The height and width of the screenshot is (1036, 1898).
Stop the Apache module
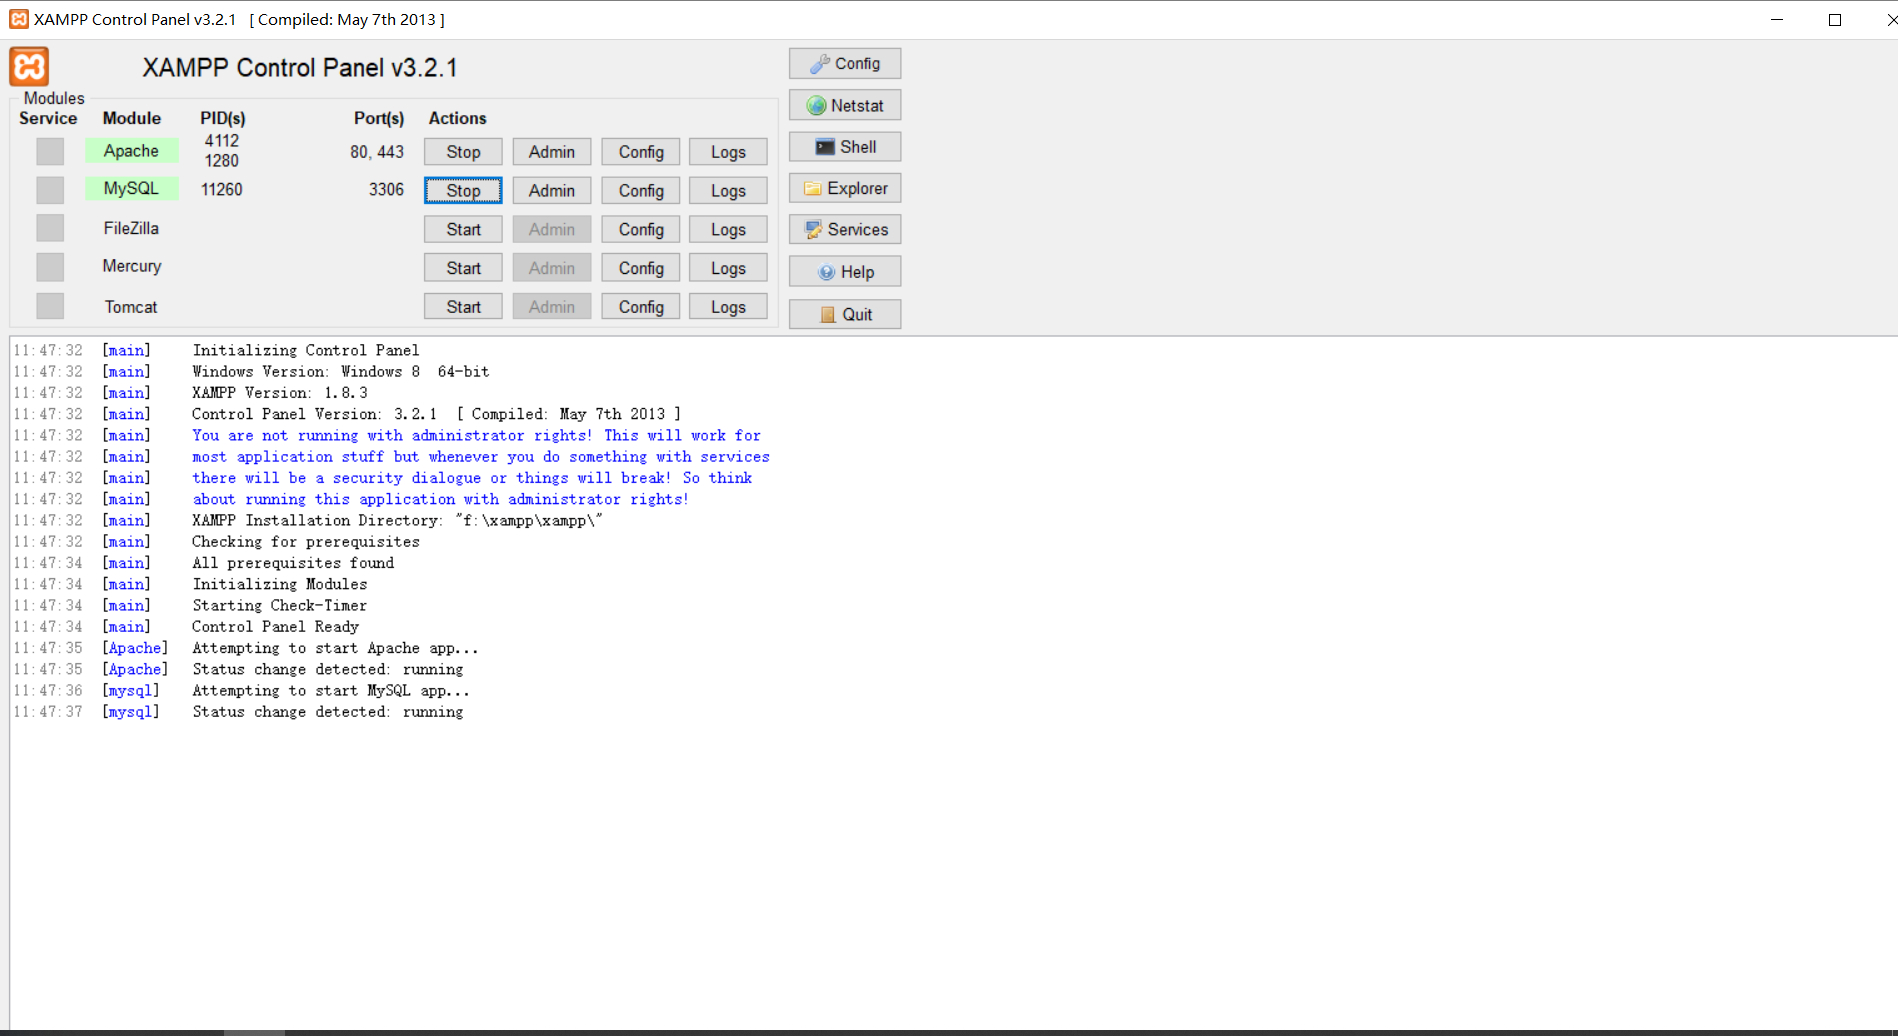[463, 152]
